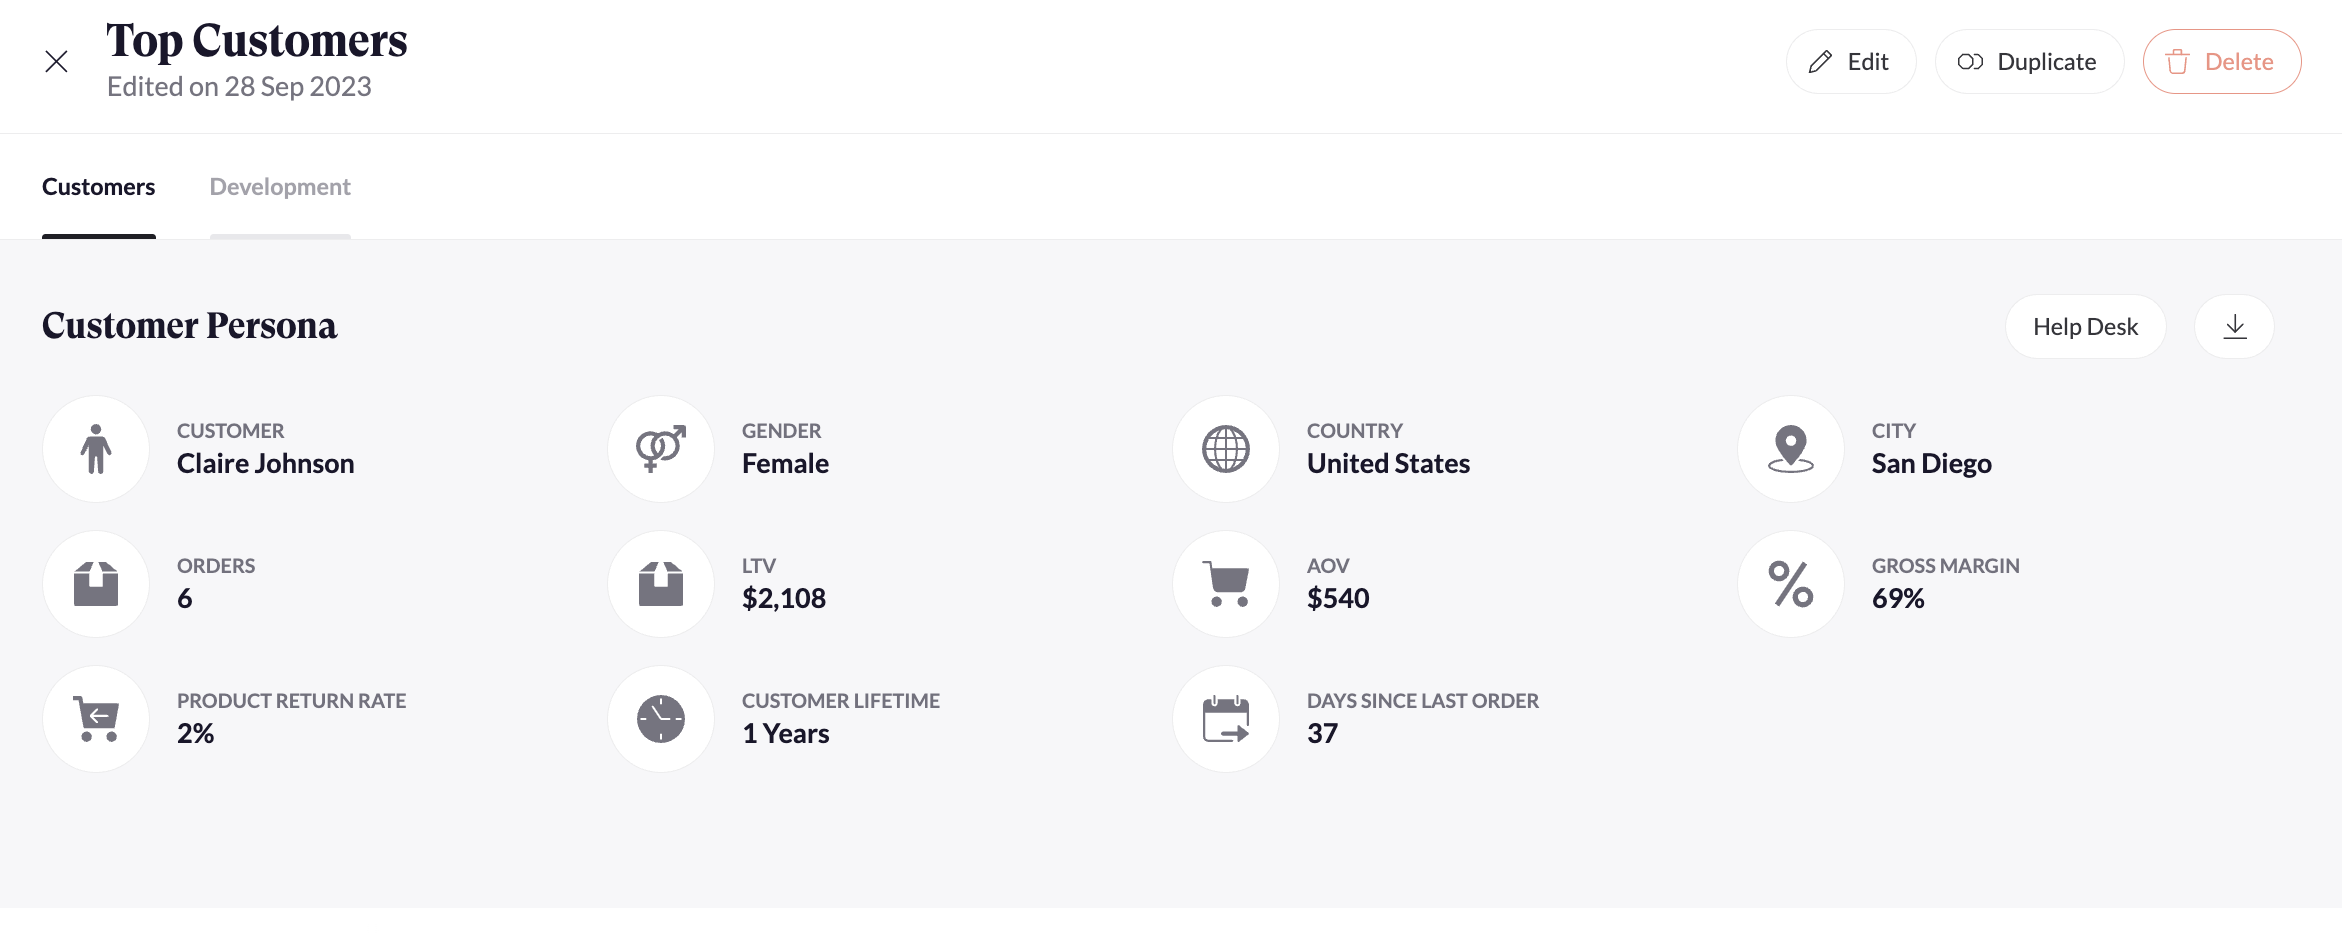Click the customer person icon
Screen dimensions: 2342x934
(x=96, y=449)
